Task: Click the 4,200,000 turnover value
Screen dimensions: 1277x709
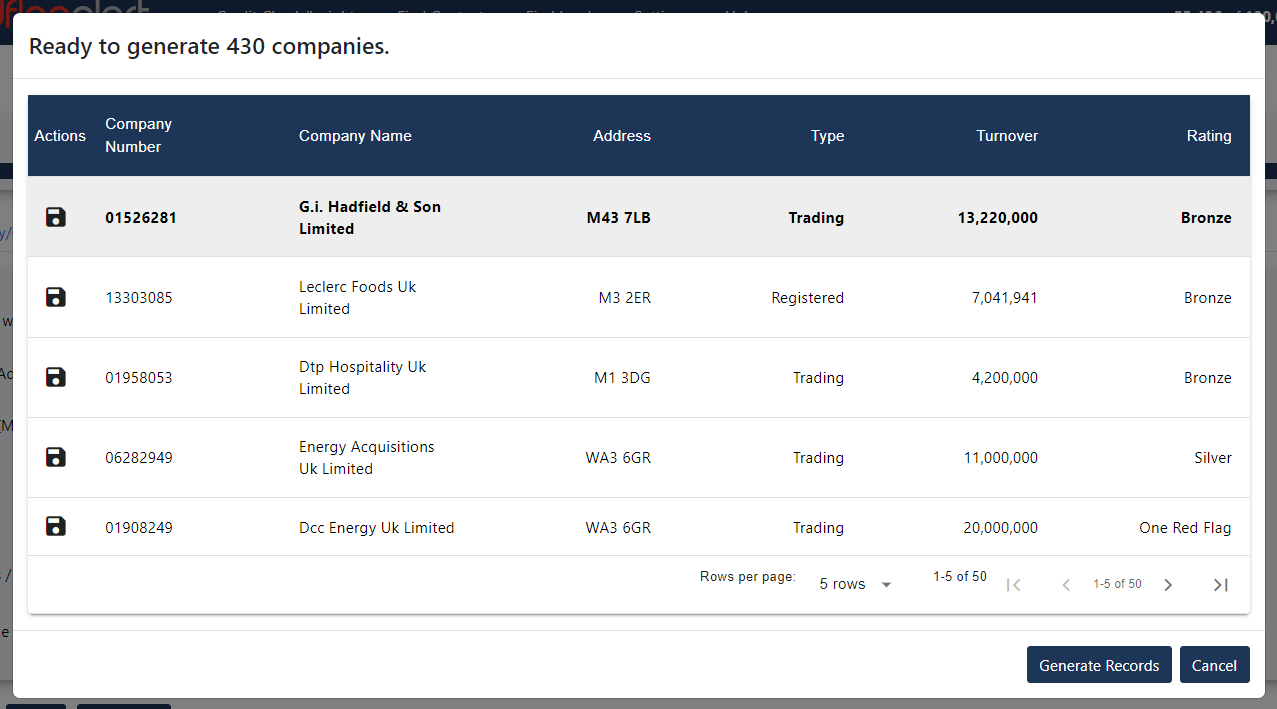Action: pos(1005,378)
